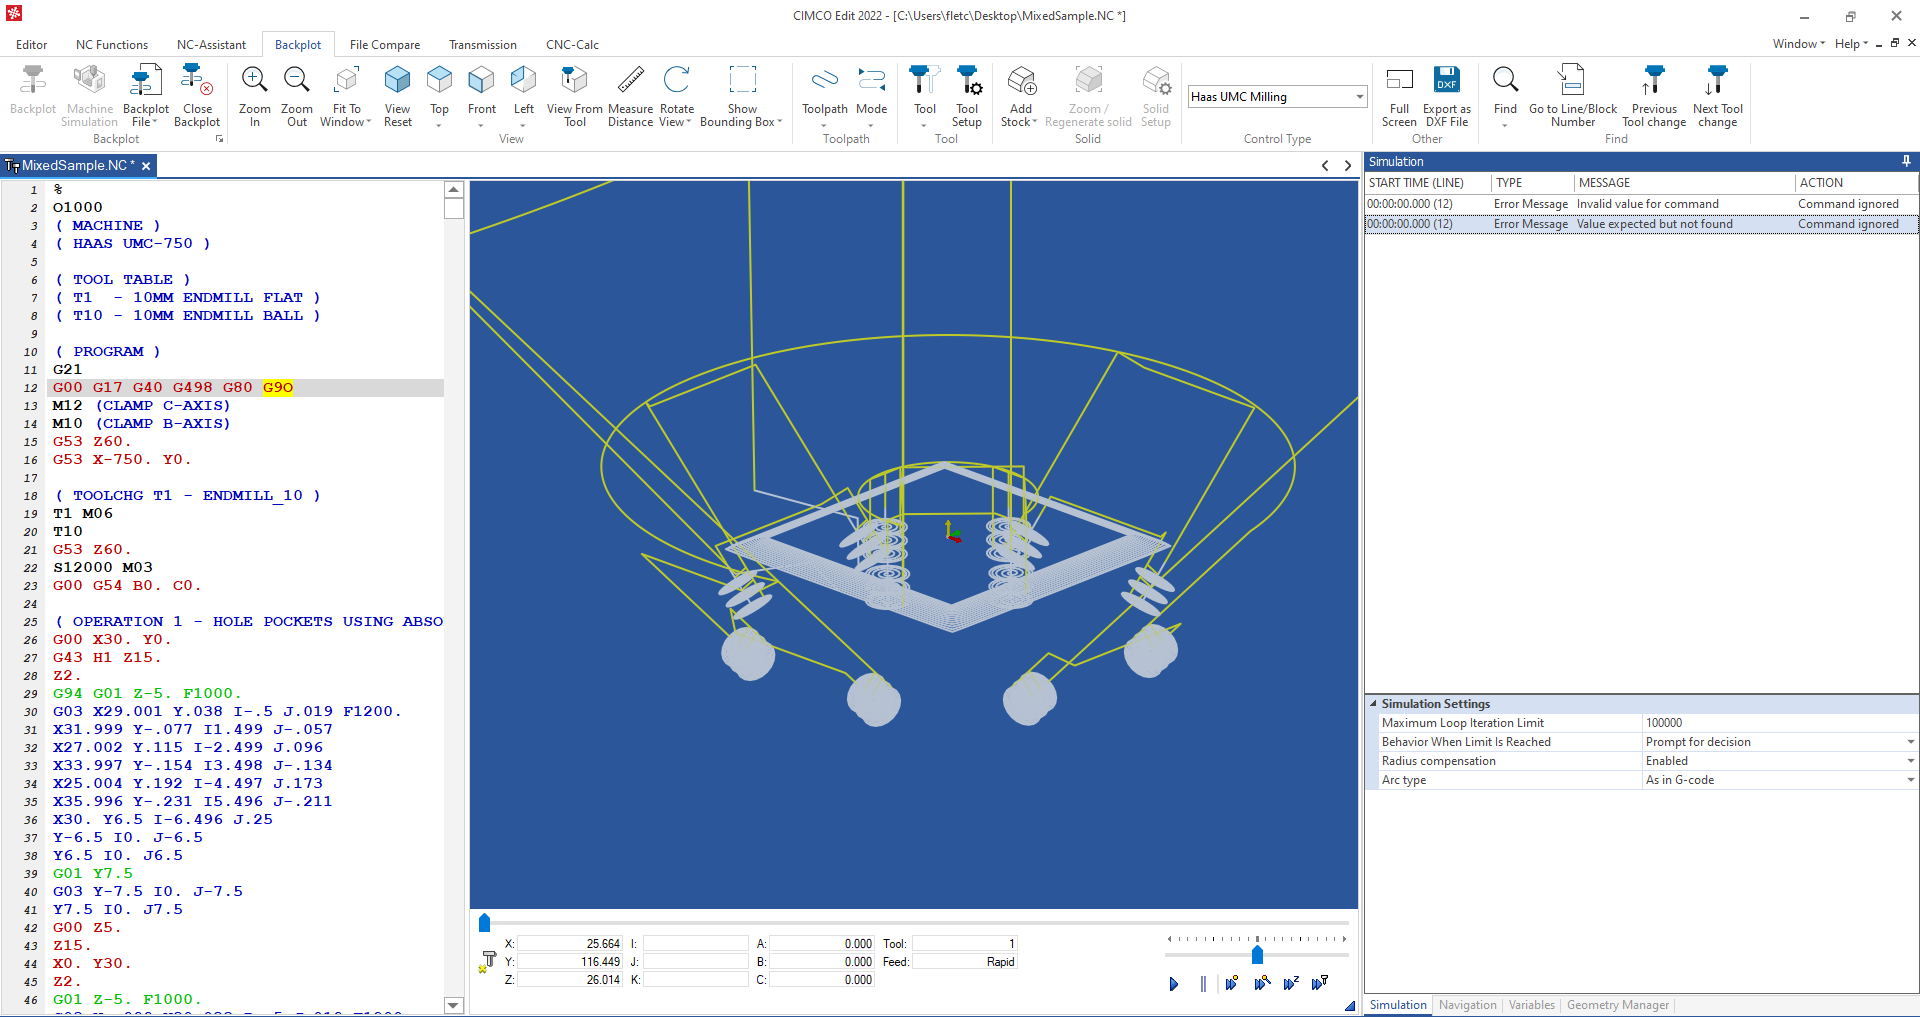Screen dimensions: 1920x1017
Task: Fit the toolpath to window
Action: pyautogui.click(x=346, y=96)
